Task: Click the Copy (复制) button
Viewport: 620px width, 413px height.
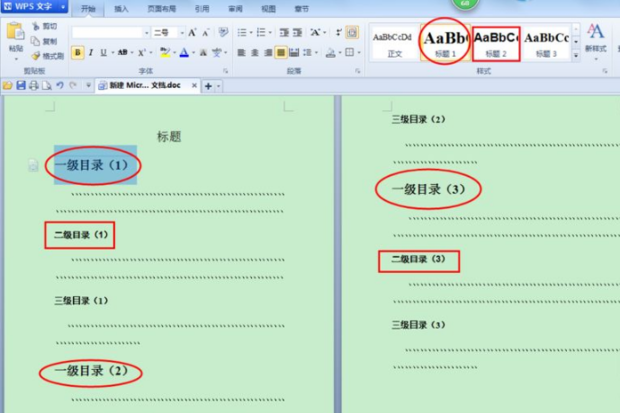Action: click(x=44, y=41)
